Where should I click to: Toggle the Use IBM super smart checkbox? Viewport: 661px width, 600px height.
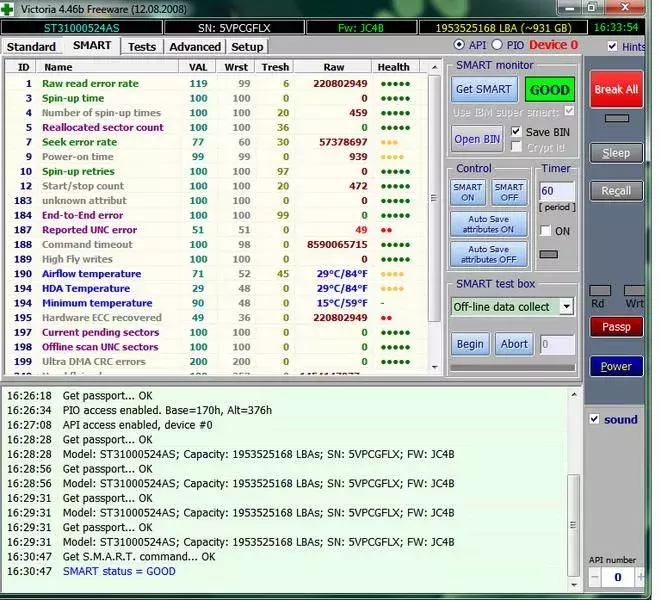click(x=569, y=111)
